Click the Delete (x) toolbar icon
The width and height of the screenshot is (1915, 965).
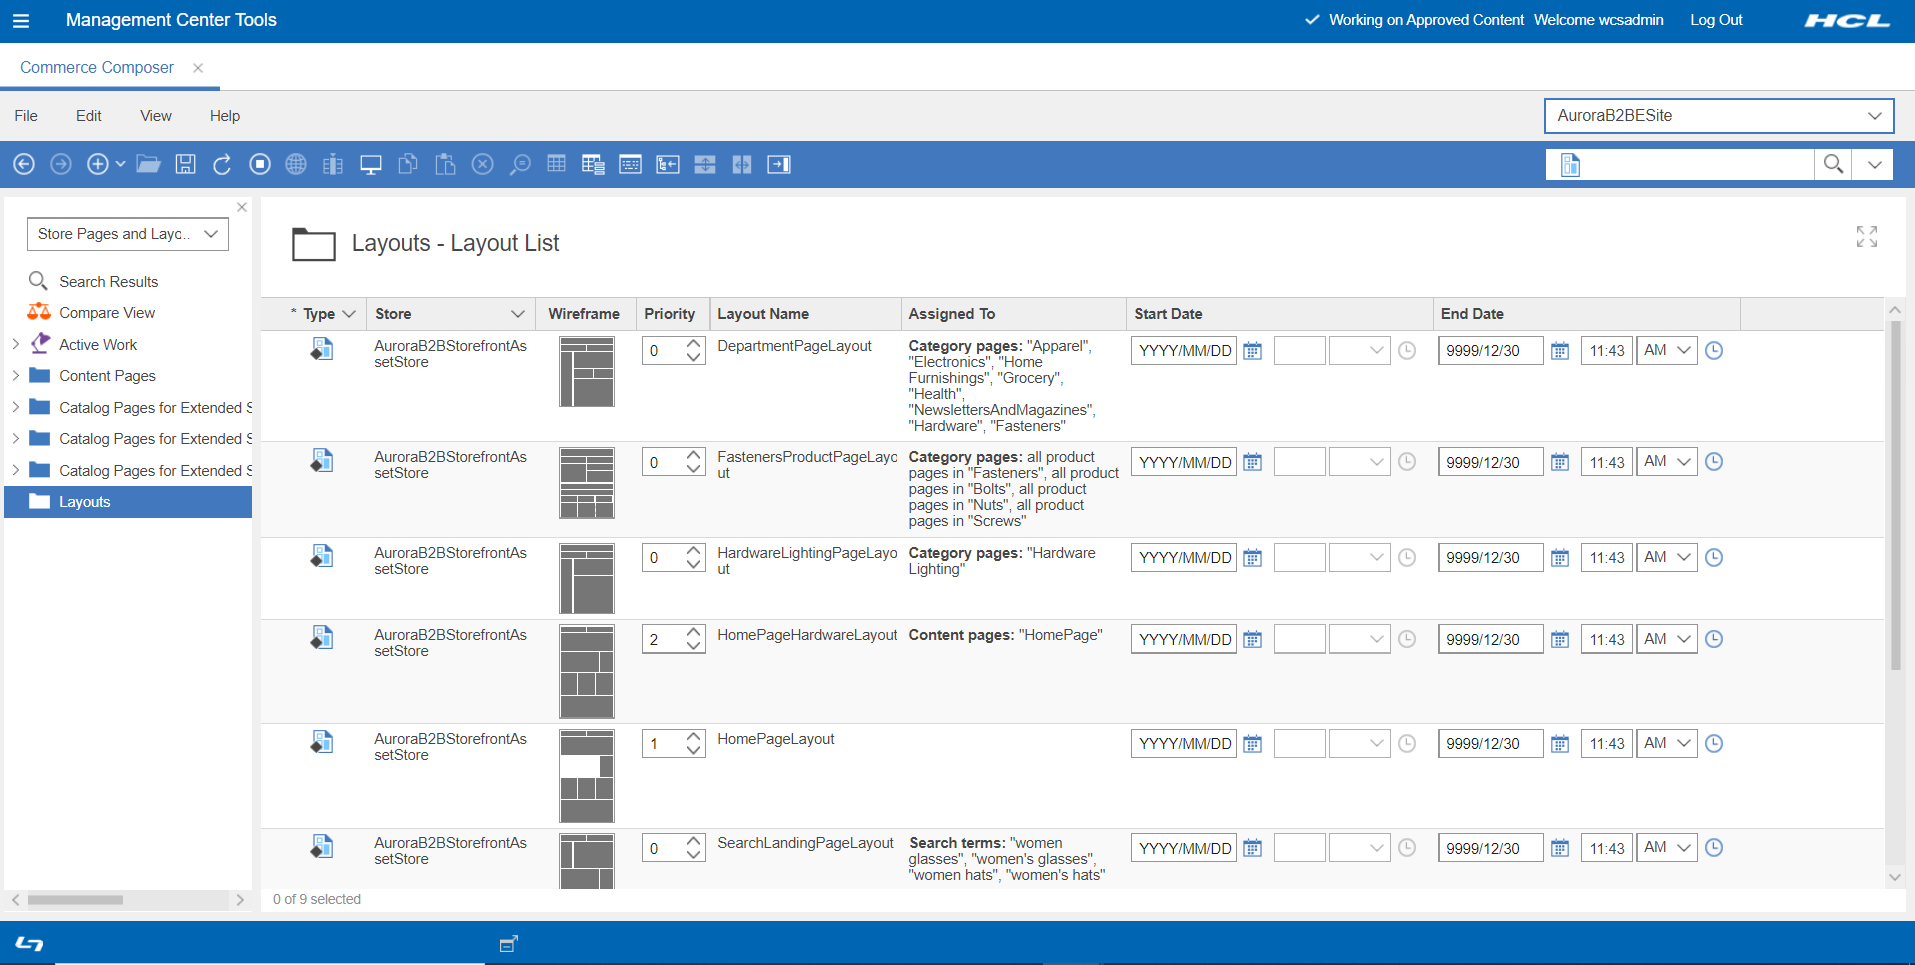(483, 164)
